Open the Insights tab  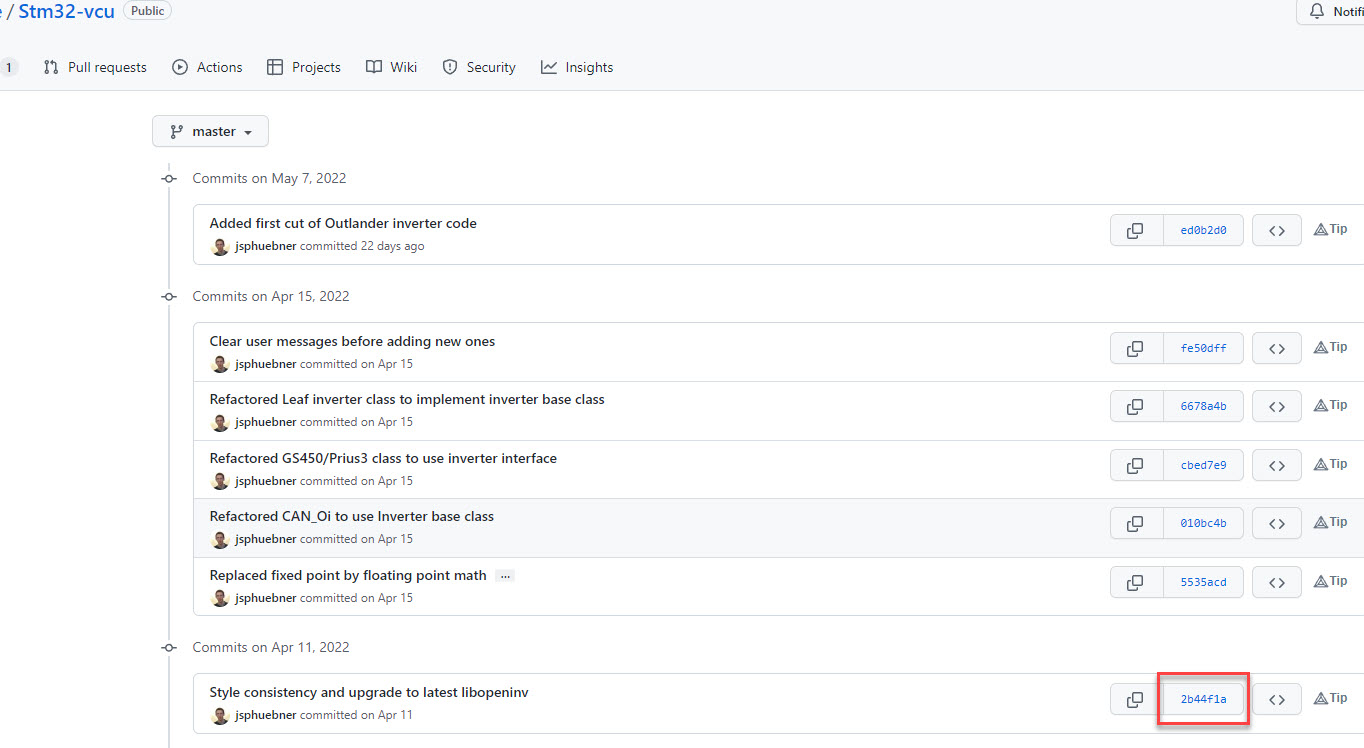pos(577,67)
